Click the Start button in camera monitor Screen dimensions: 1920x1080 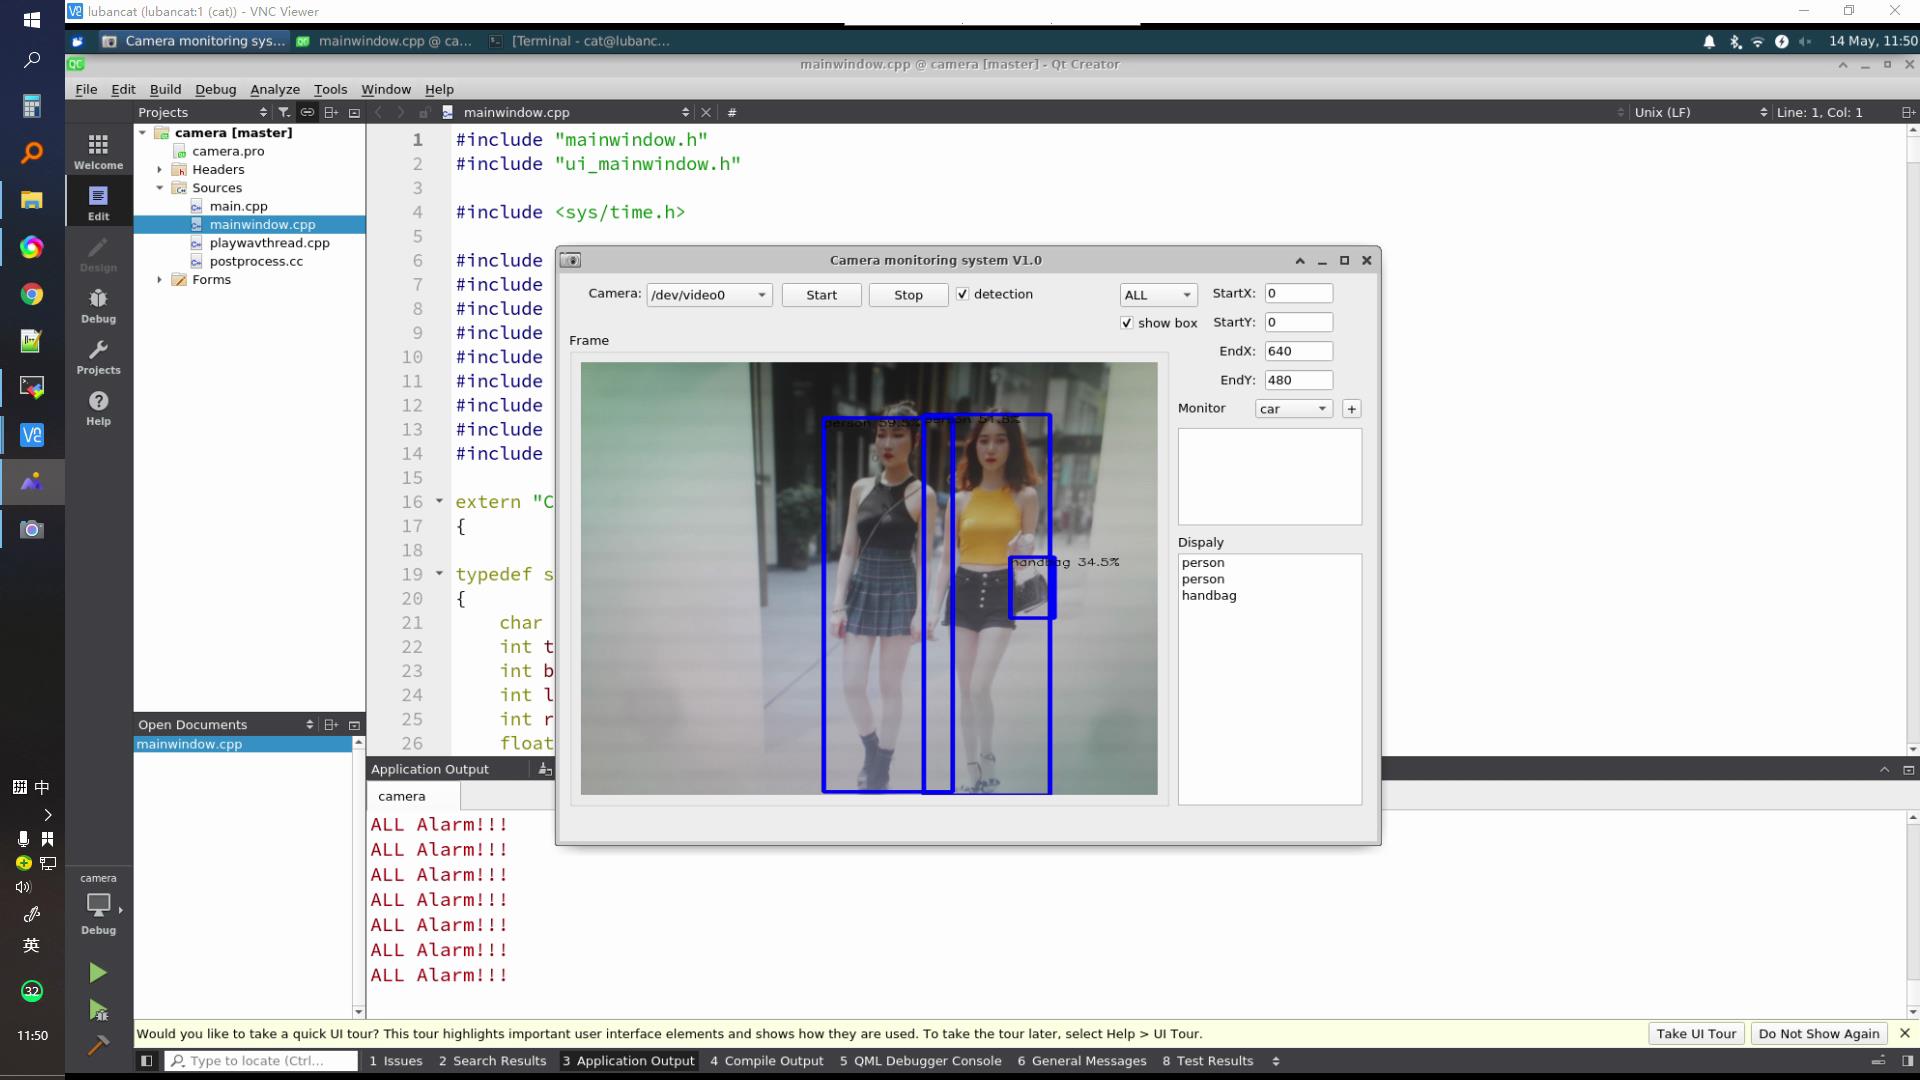[x=820, y=293]
